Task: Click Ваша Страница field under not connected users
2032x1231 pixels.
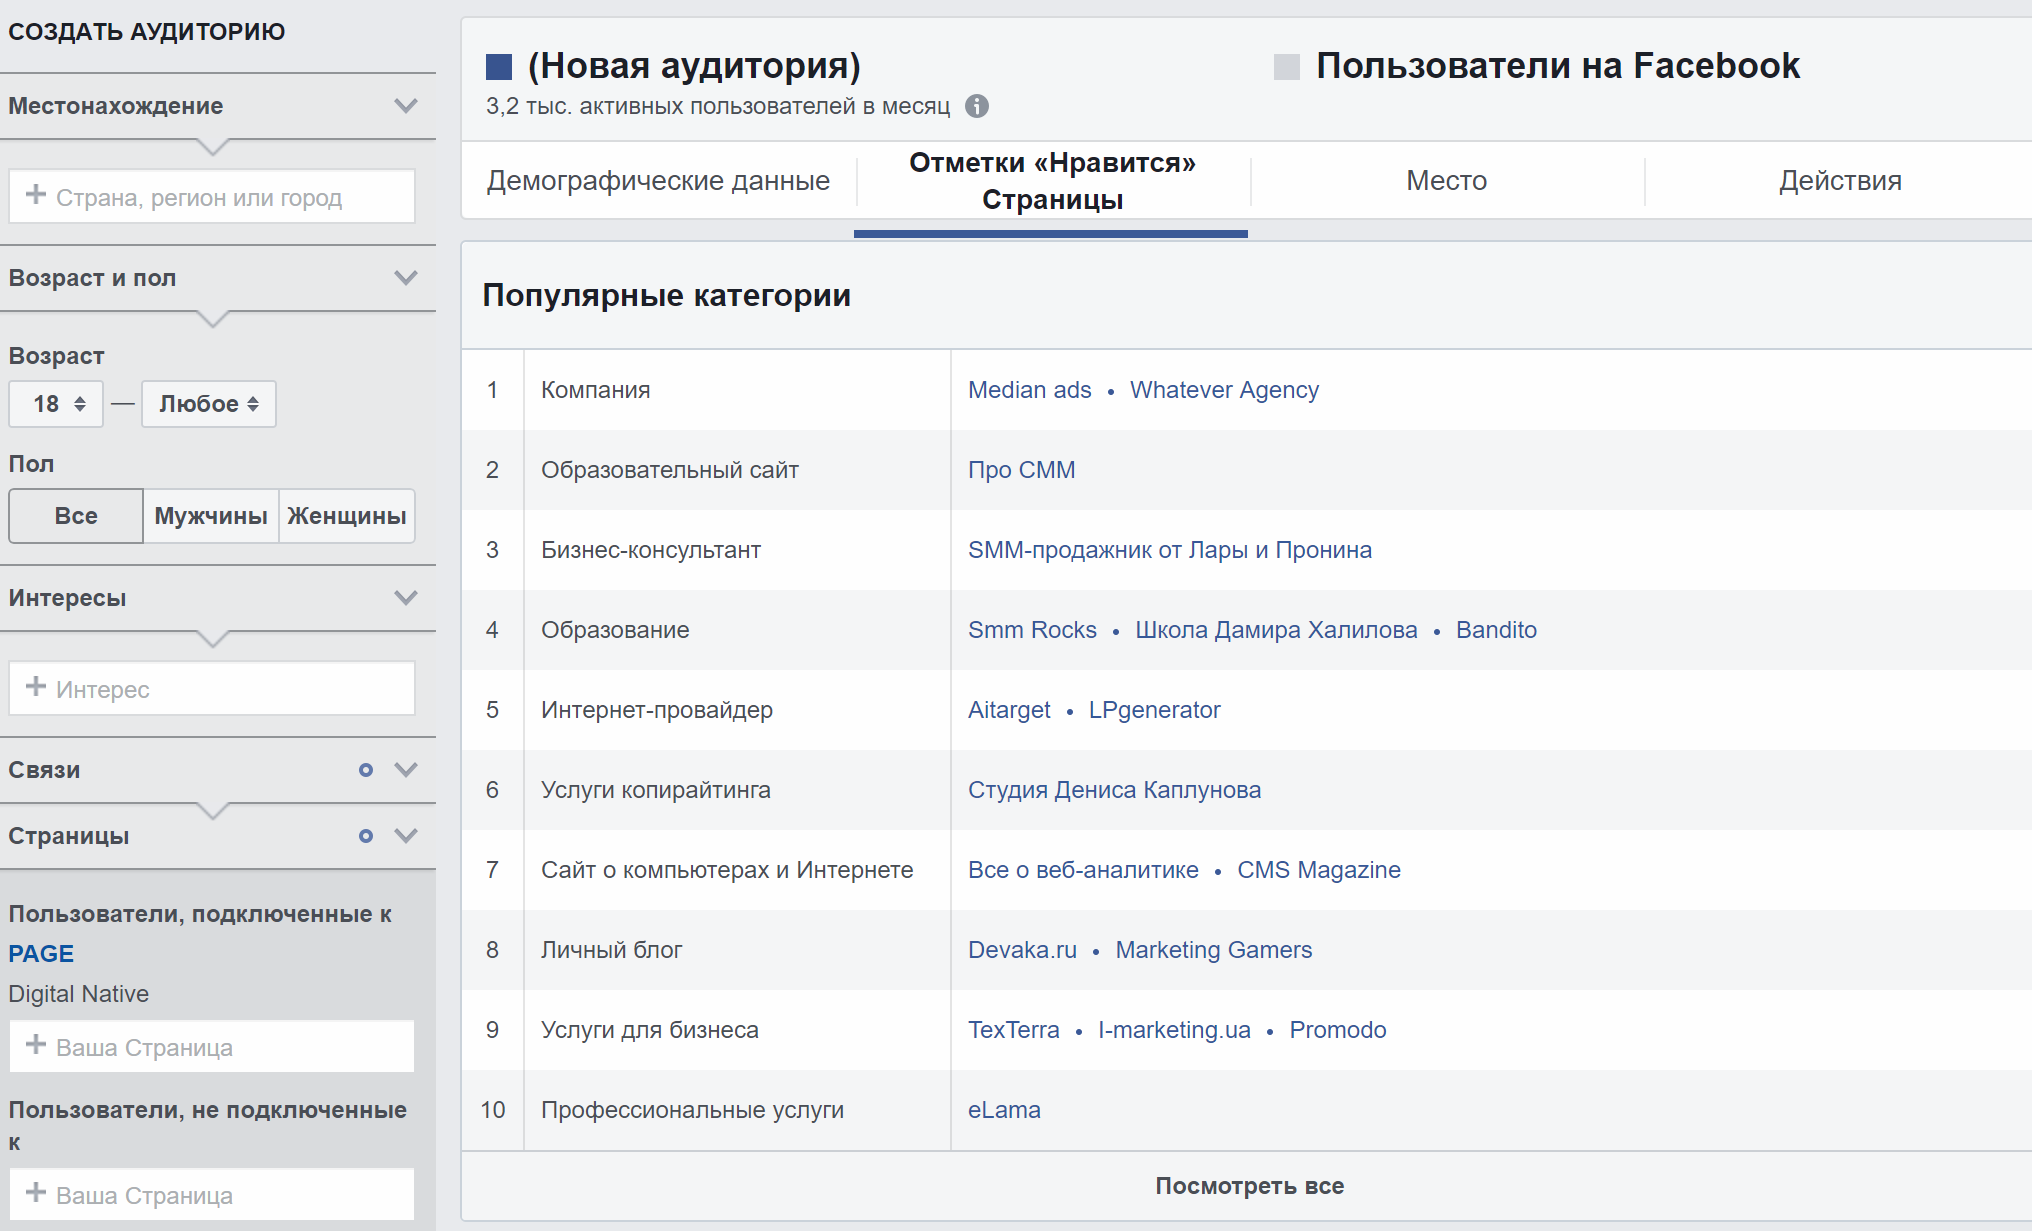Action: (x=212, y=1194)
